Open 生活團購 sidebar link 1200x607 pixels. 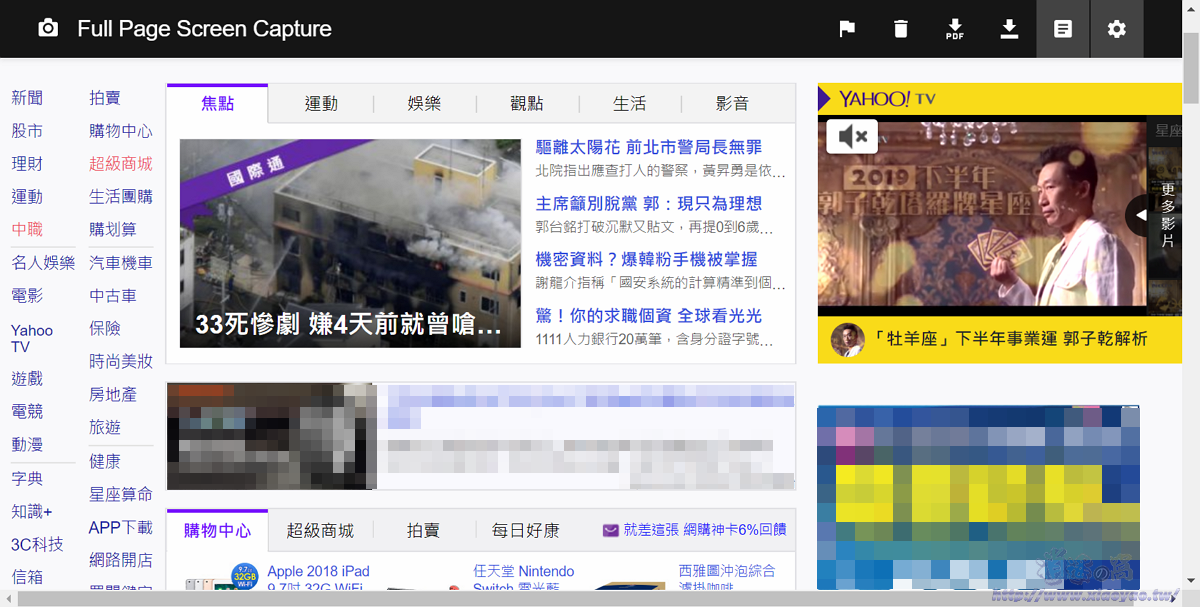[x=121, y=197]
